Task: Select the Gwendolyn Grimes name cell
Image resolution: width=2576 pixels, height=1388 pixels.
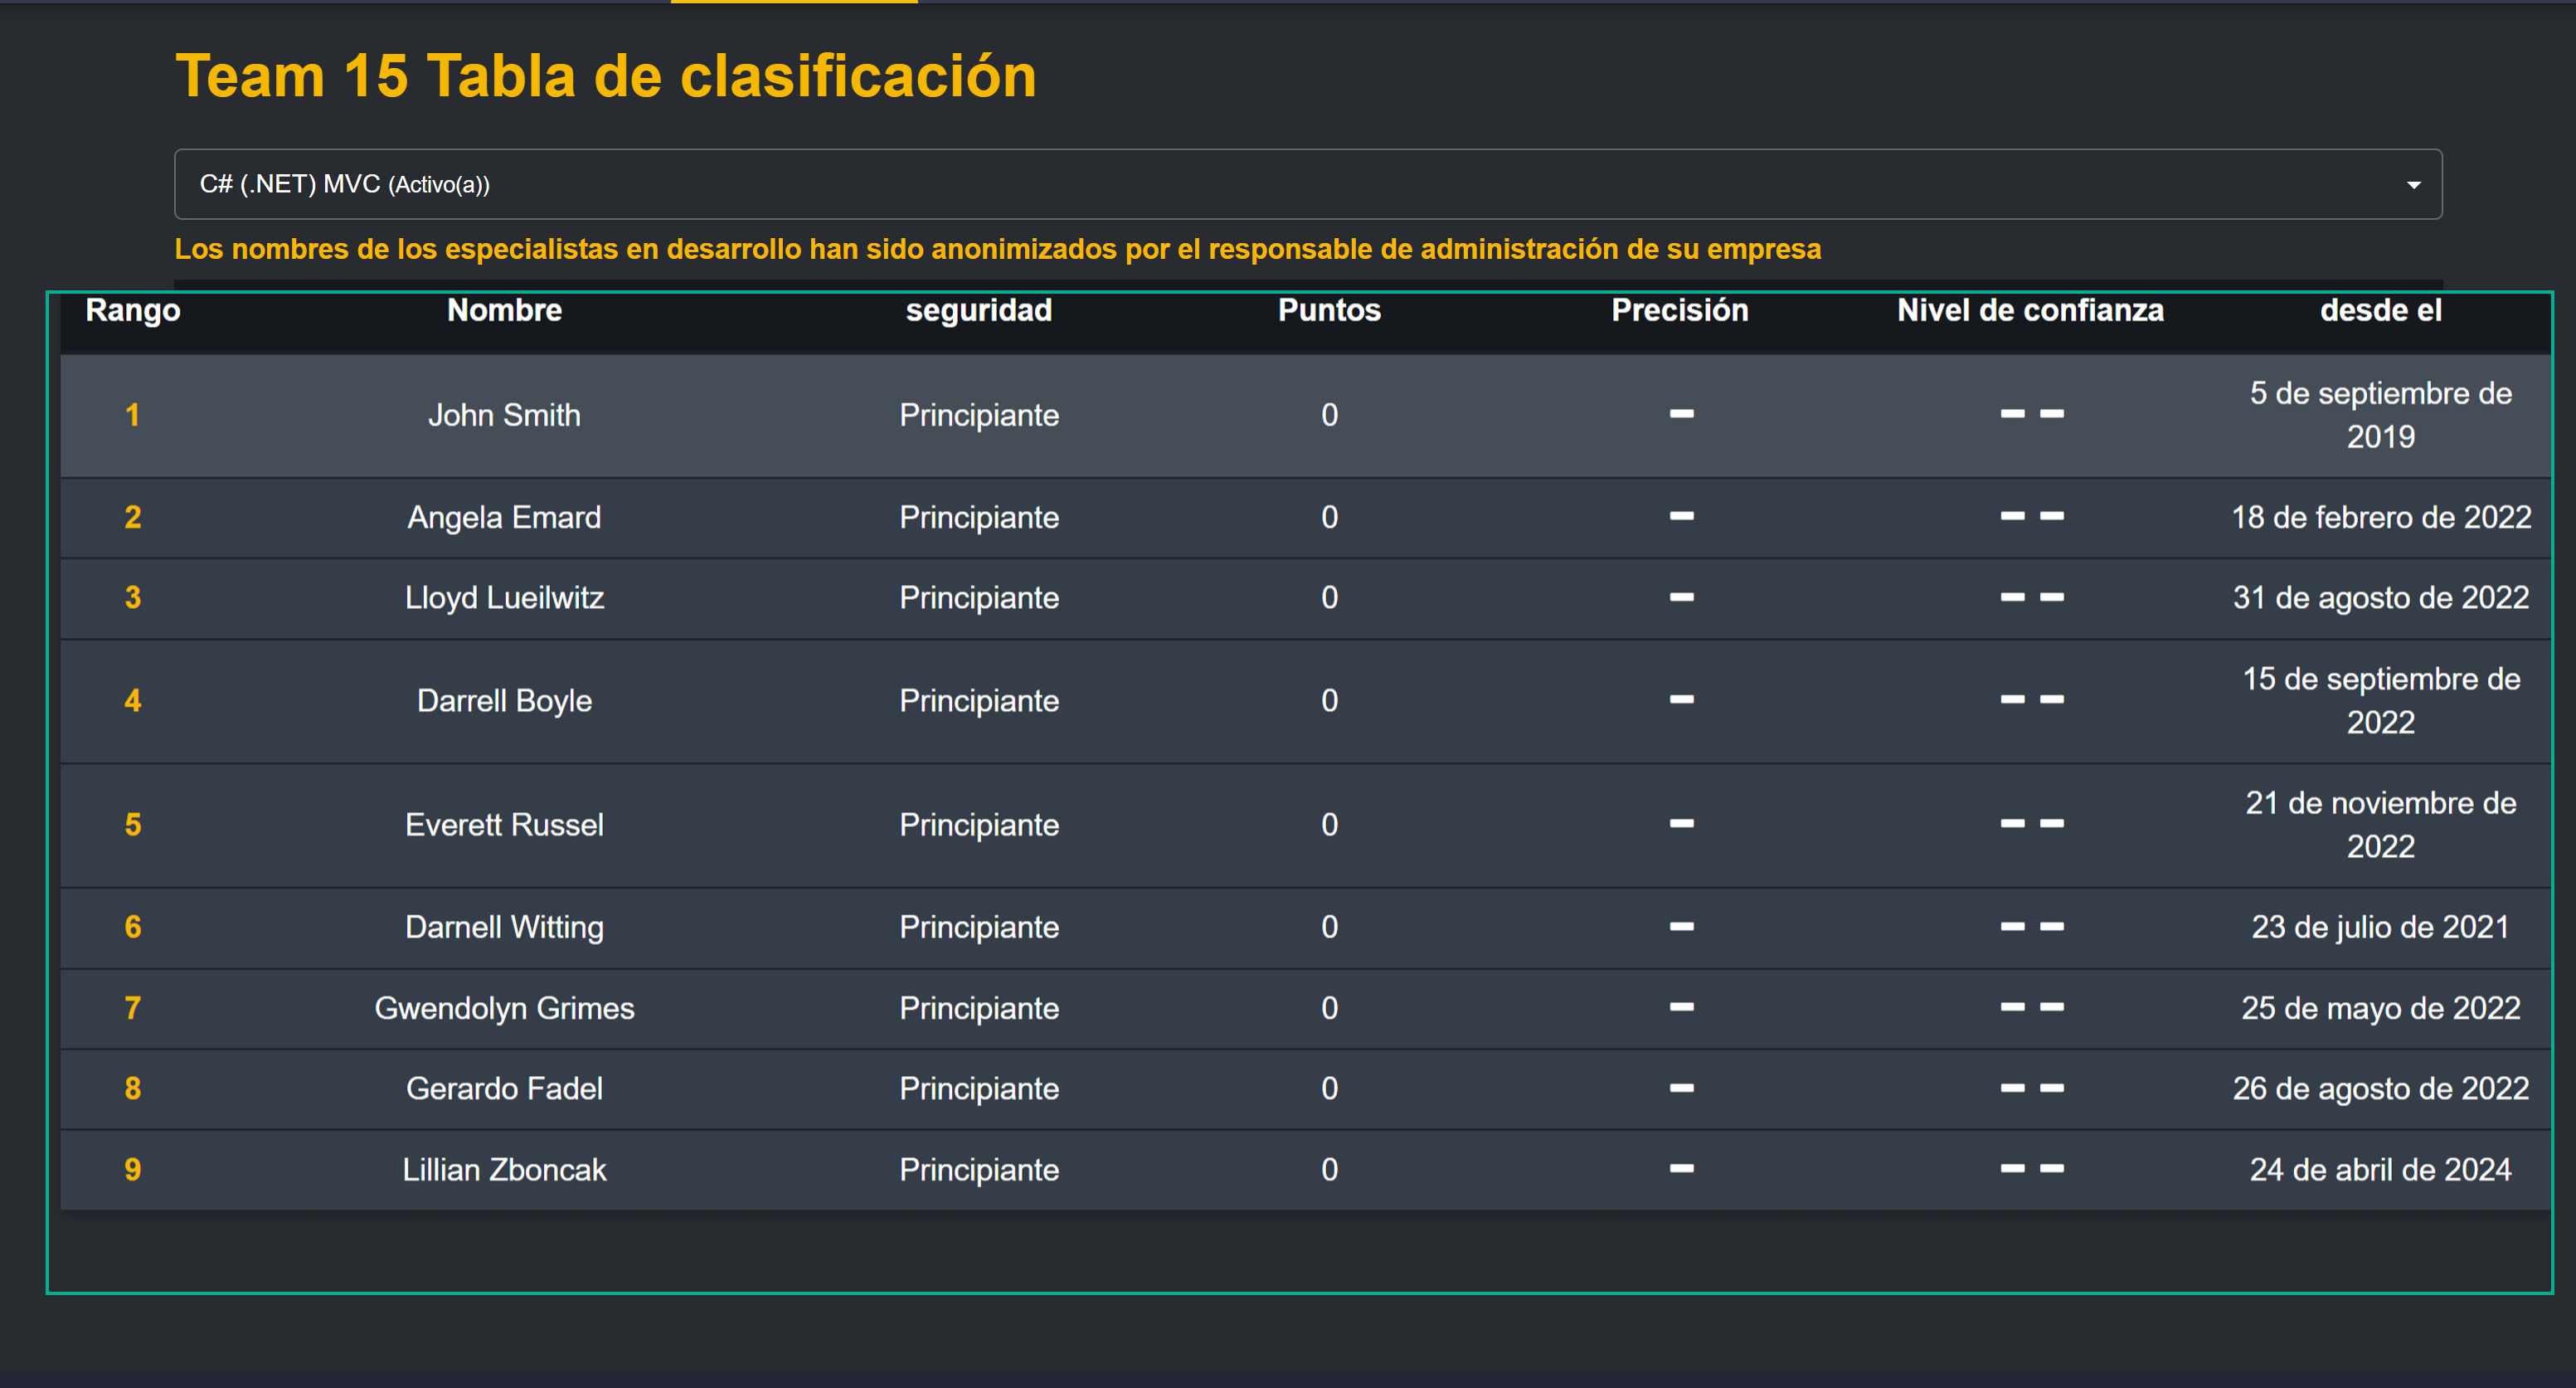Action: coord(504,1008)
